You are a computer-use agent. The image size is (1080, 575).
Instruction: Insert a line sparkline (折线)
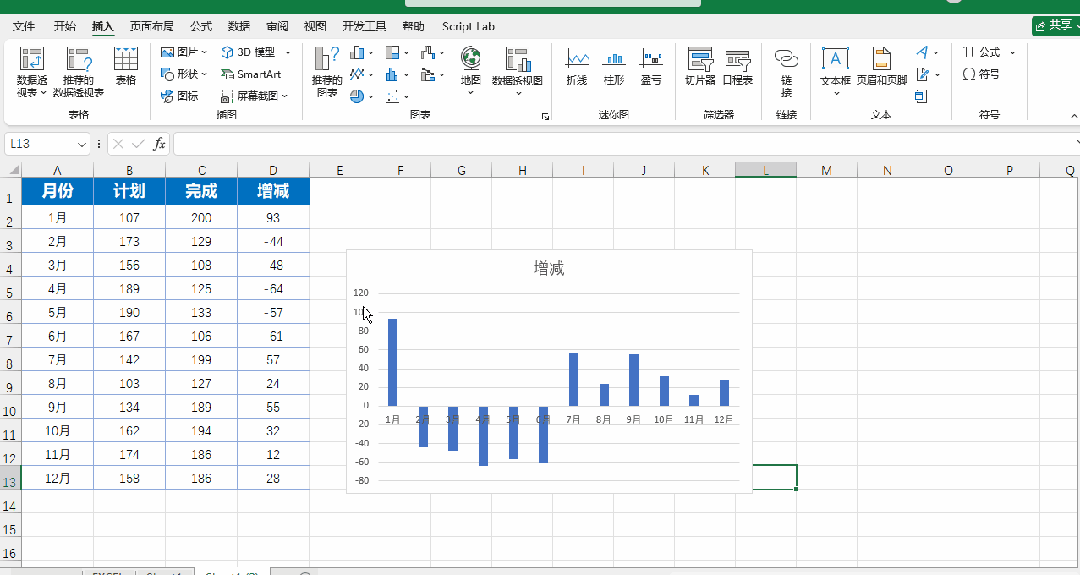[577, 67]
